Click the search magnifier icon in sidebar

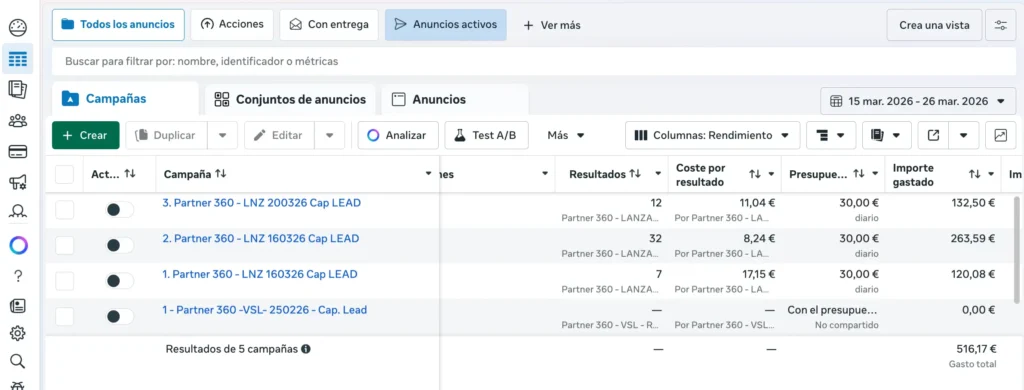(x=18, y=361)
